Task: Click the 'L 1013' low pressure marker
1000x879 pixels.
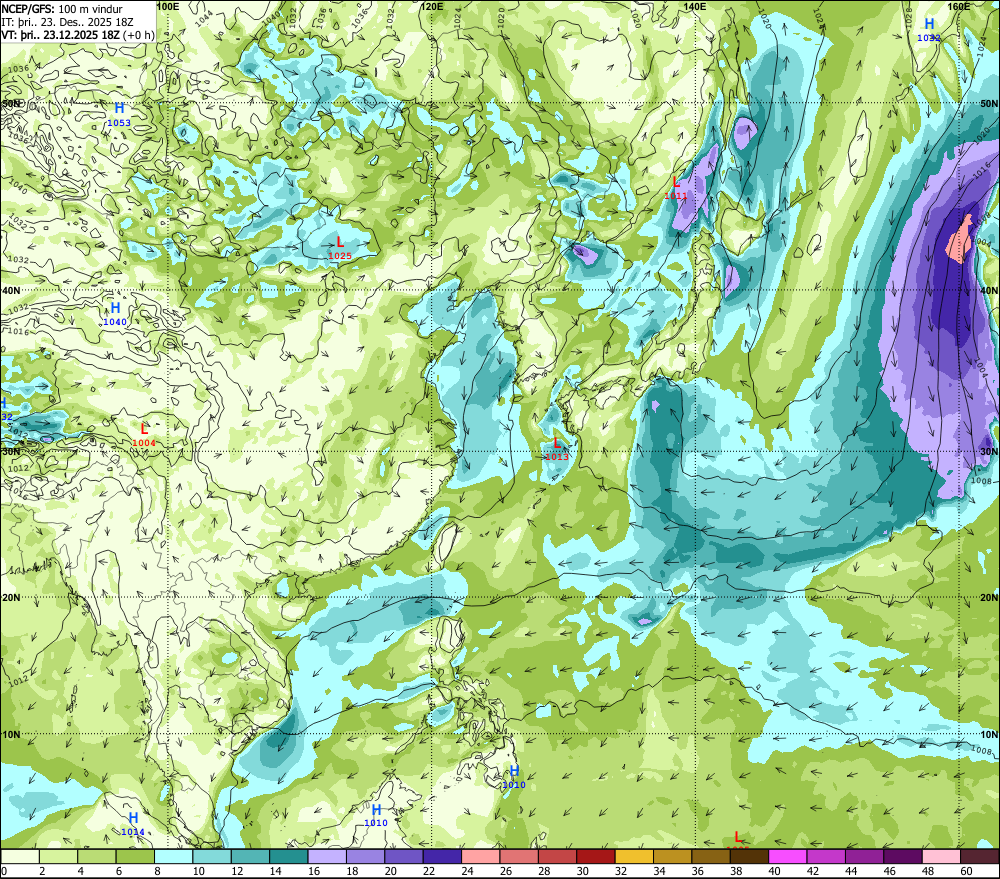Action: pos(557,449)
